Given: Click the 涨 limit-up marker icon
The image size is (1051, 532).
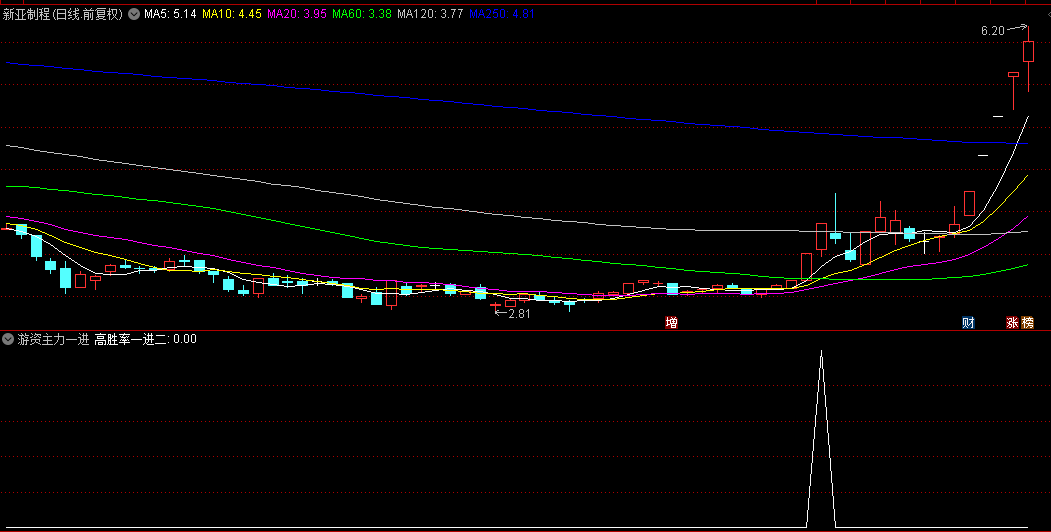Looking at the screenshot, I should click(x=1012, y=323).
